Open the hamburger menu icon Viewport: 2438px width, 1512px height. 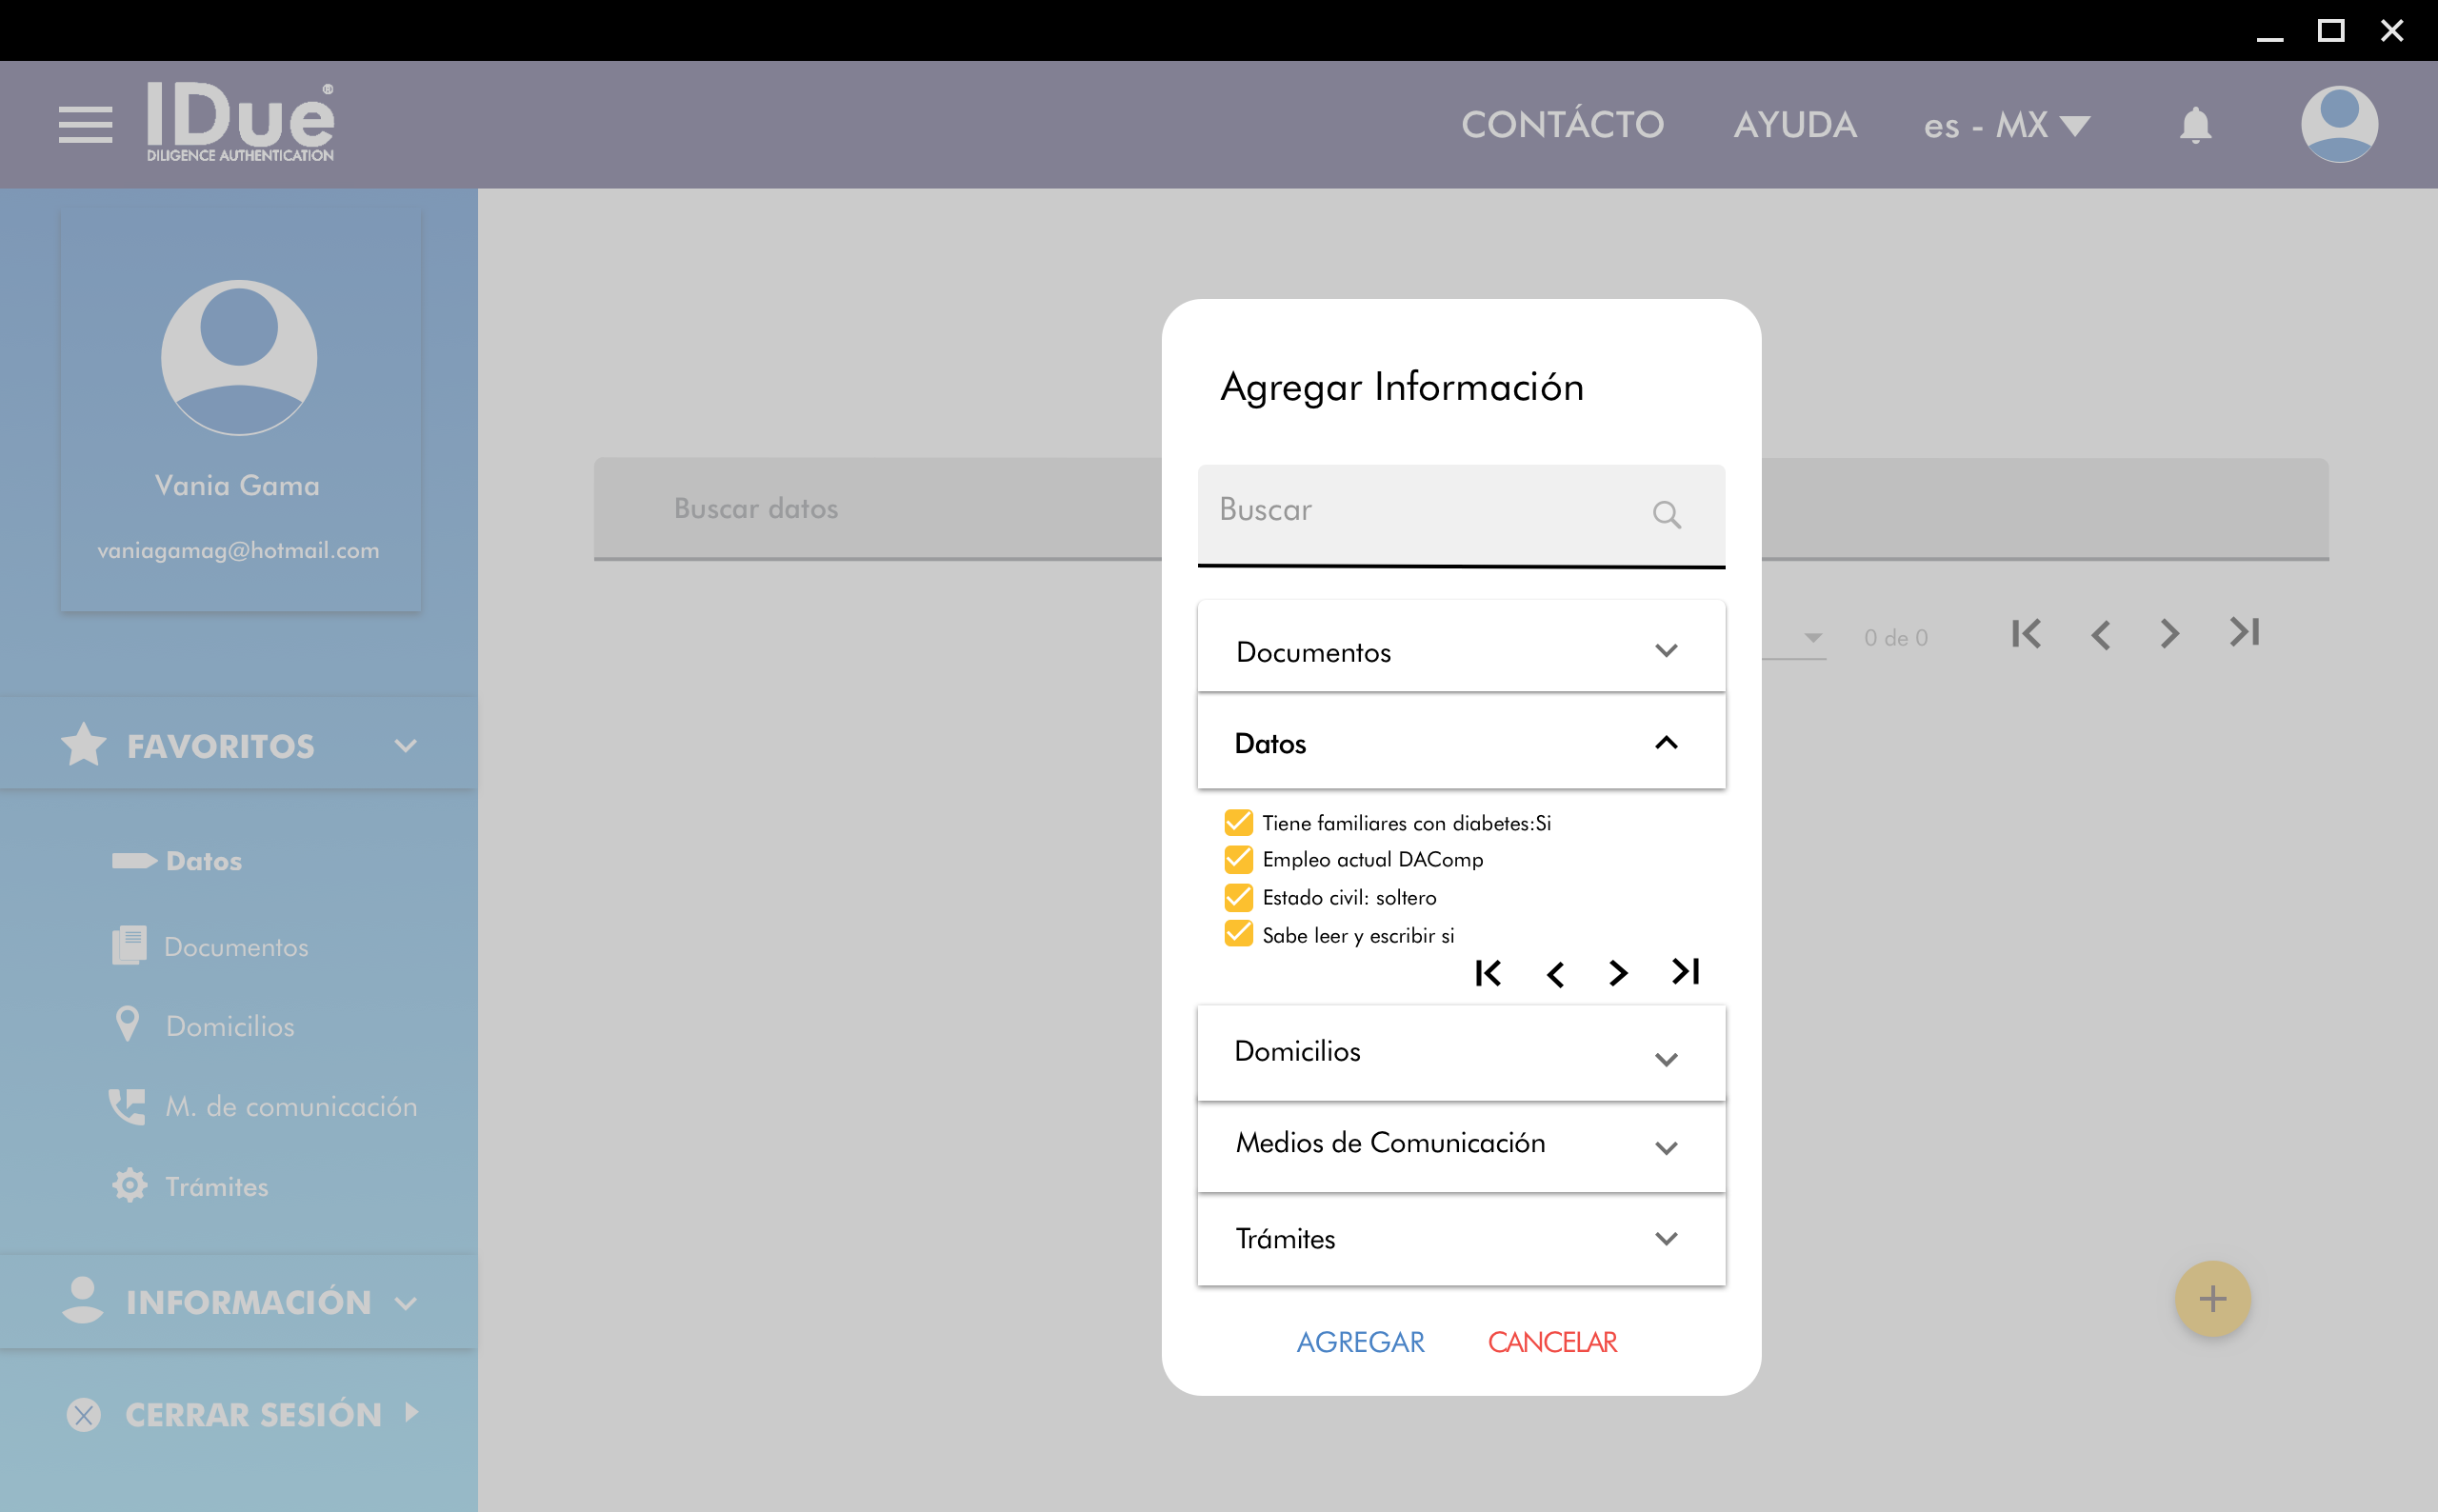tap(85, 125)
